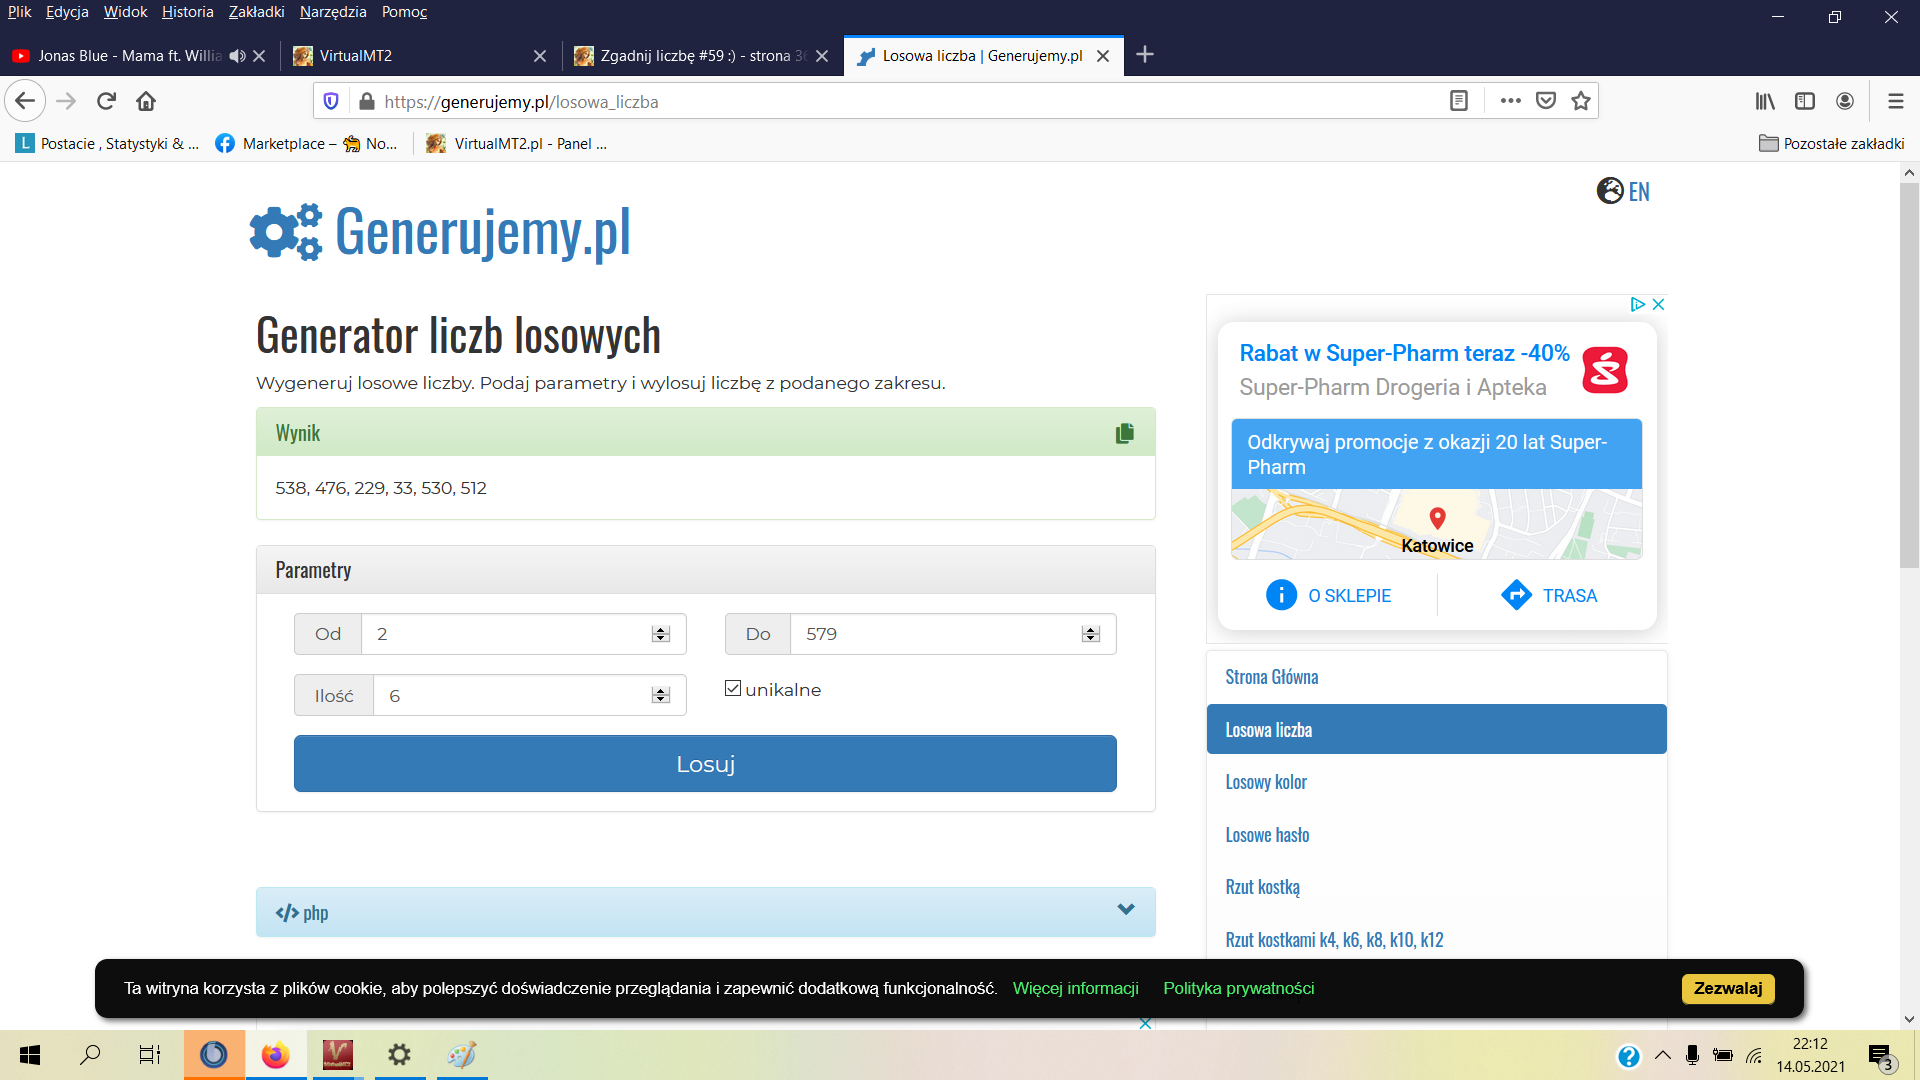1920x1080 pixels.
Task: Open Pozostałe zakładki bookmarks folder
Action: coord(1831,144)
